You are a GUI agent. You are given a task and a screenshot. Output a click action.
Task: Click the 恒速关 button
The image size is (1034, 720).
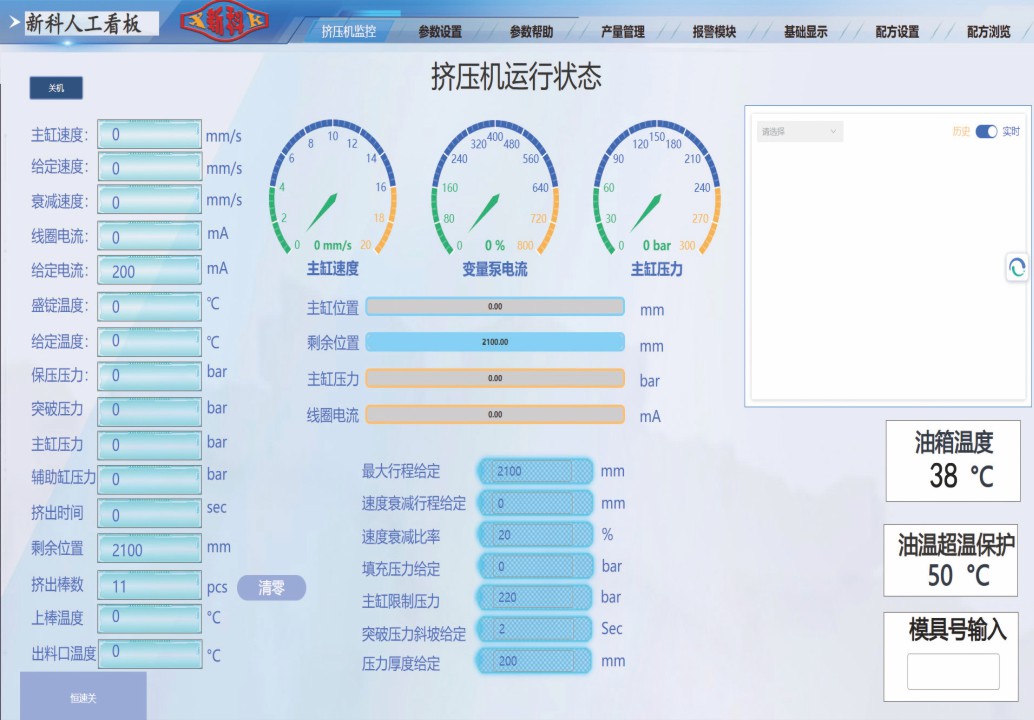(83, 697)
